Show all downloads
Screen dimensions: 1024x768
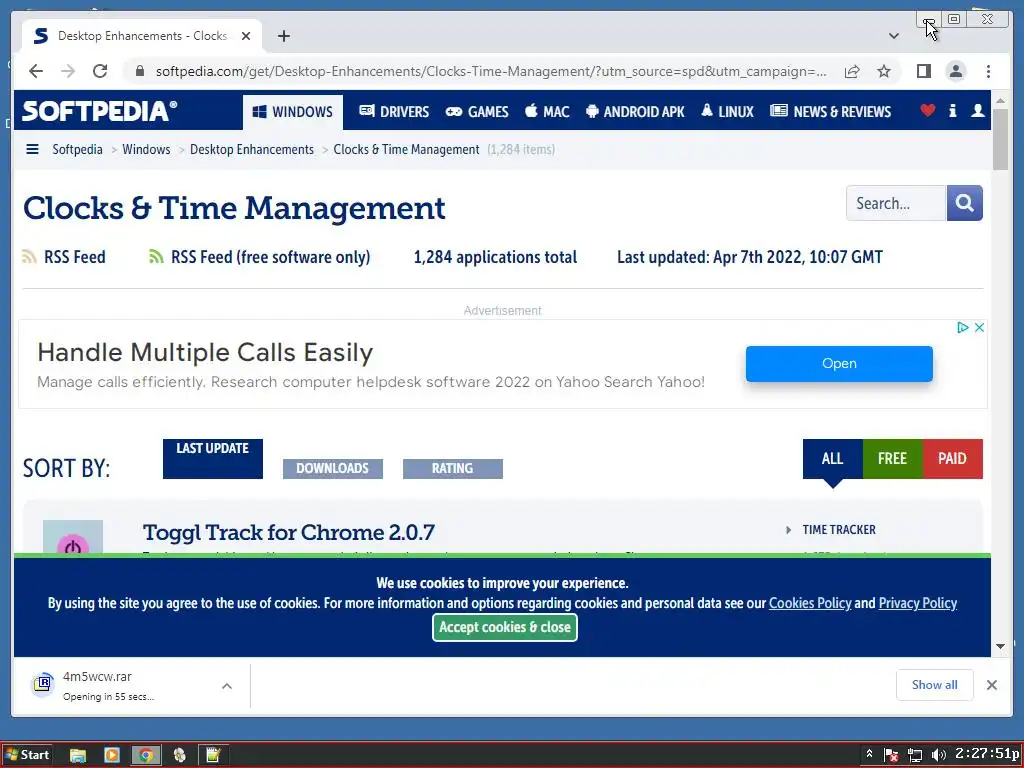[x=935, y=684]
